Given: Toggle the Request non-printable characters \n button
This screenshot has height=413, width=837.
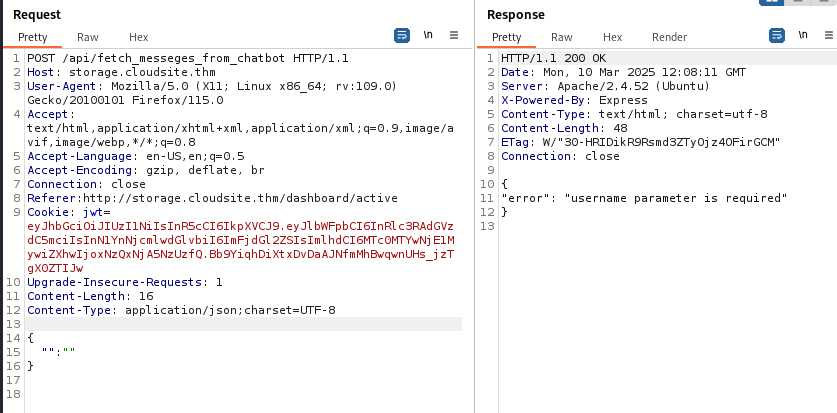Looking at the screenshot, I should [x=428, y=36].
